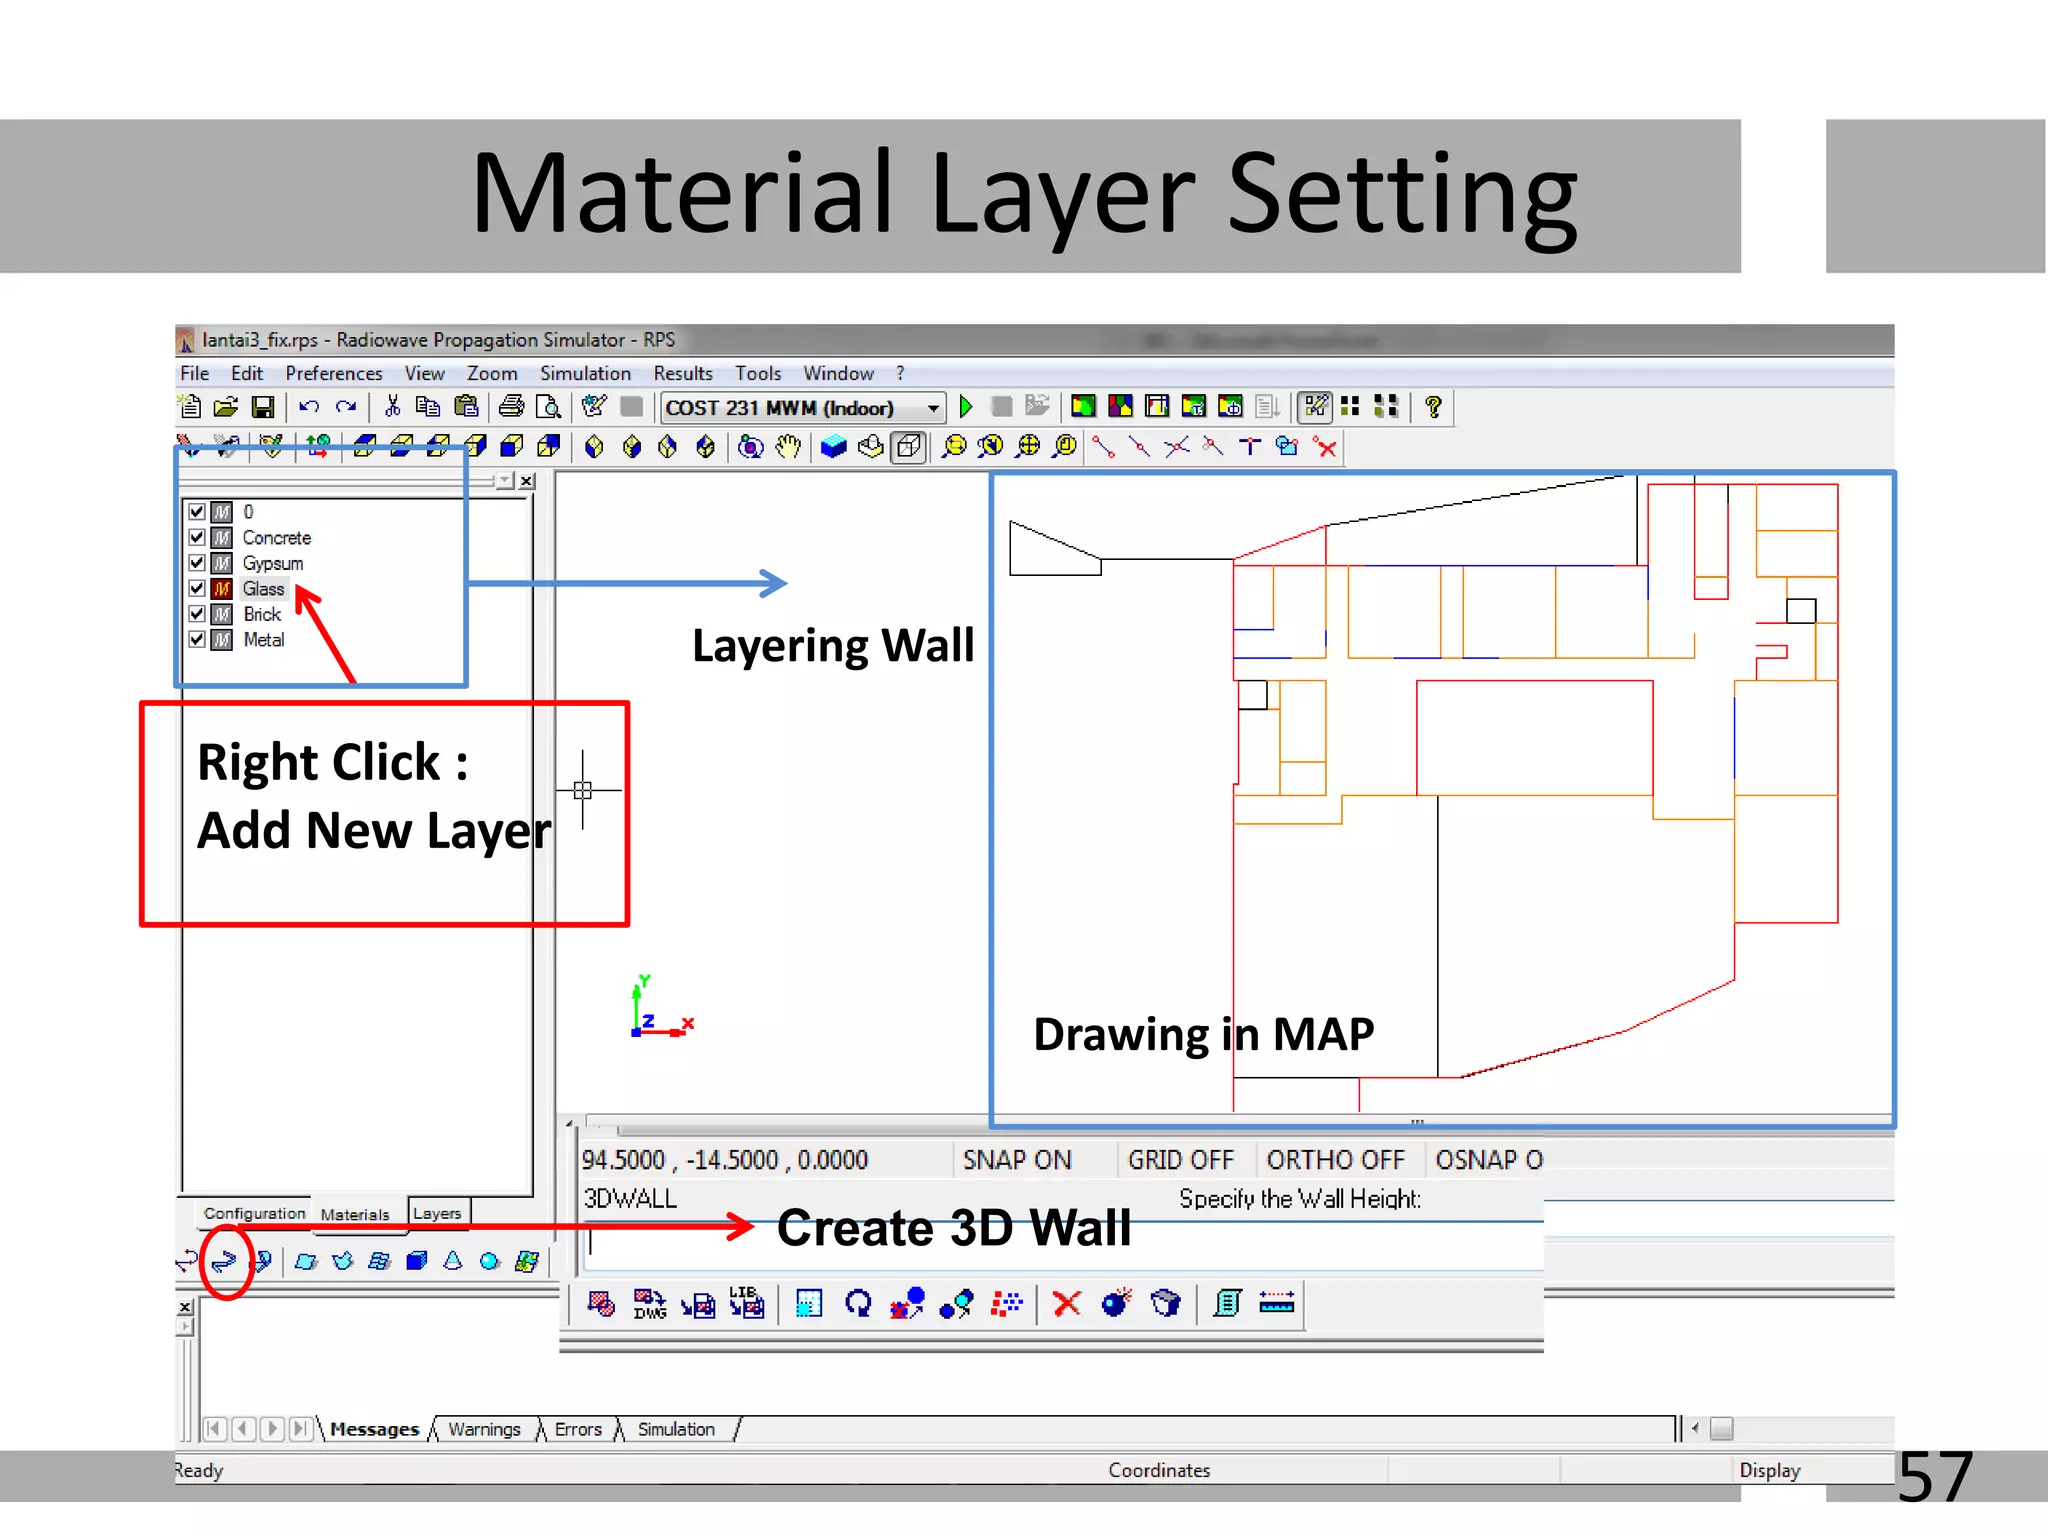This screenshot has width=2048, height=1536.
Task: Switch to the Messages output tab
Action: (x=374, y=1430)
